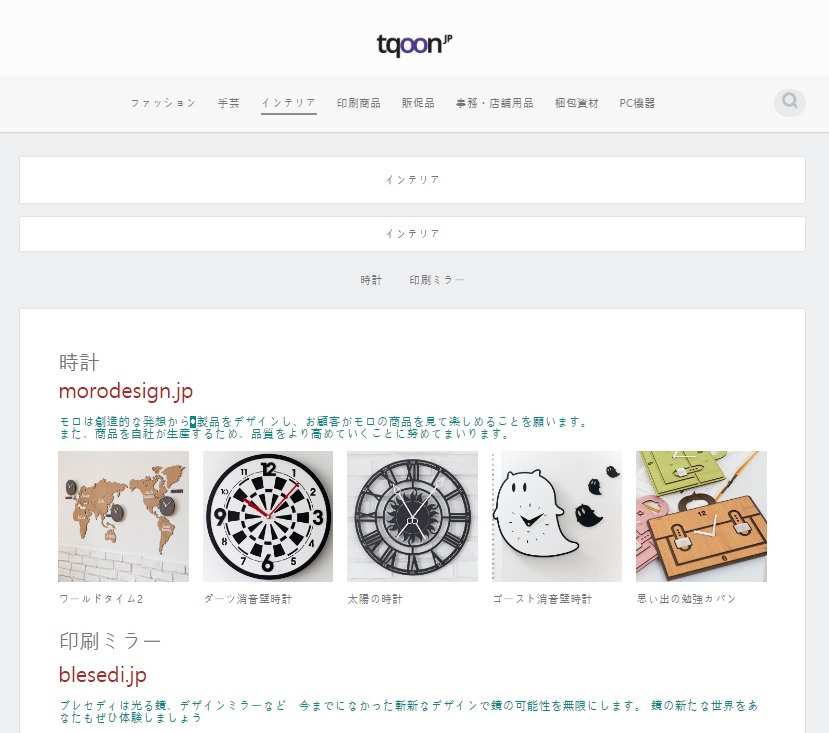Open the ghost clock thumbnail
The height and width of the screenshot is (733, 829).
(x=557, y=516)
